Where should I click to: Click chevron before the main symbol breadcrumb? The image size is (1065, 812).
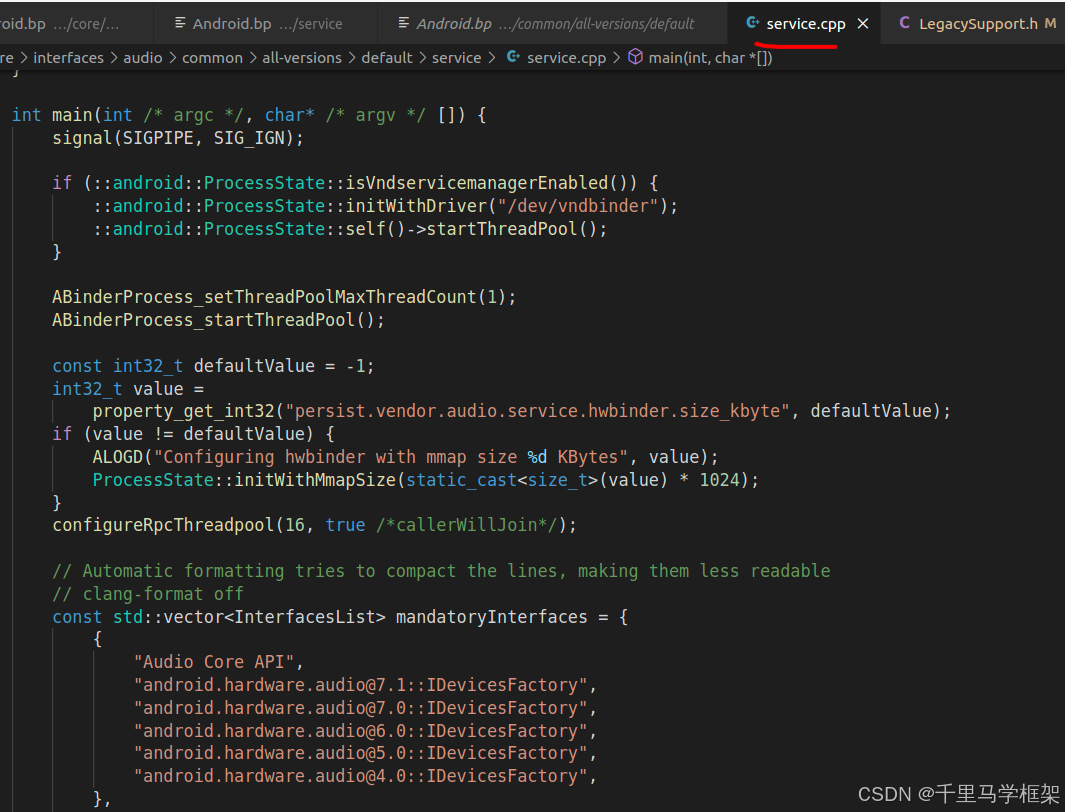pos(616,58)
